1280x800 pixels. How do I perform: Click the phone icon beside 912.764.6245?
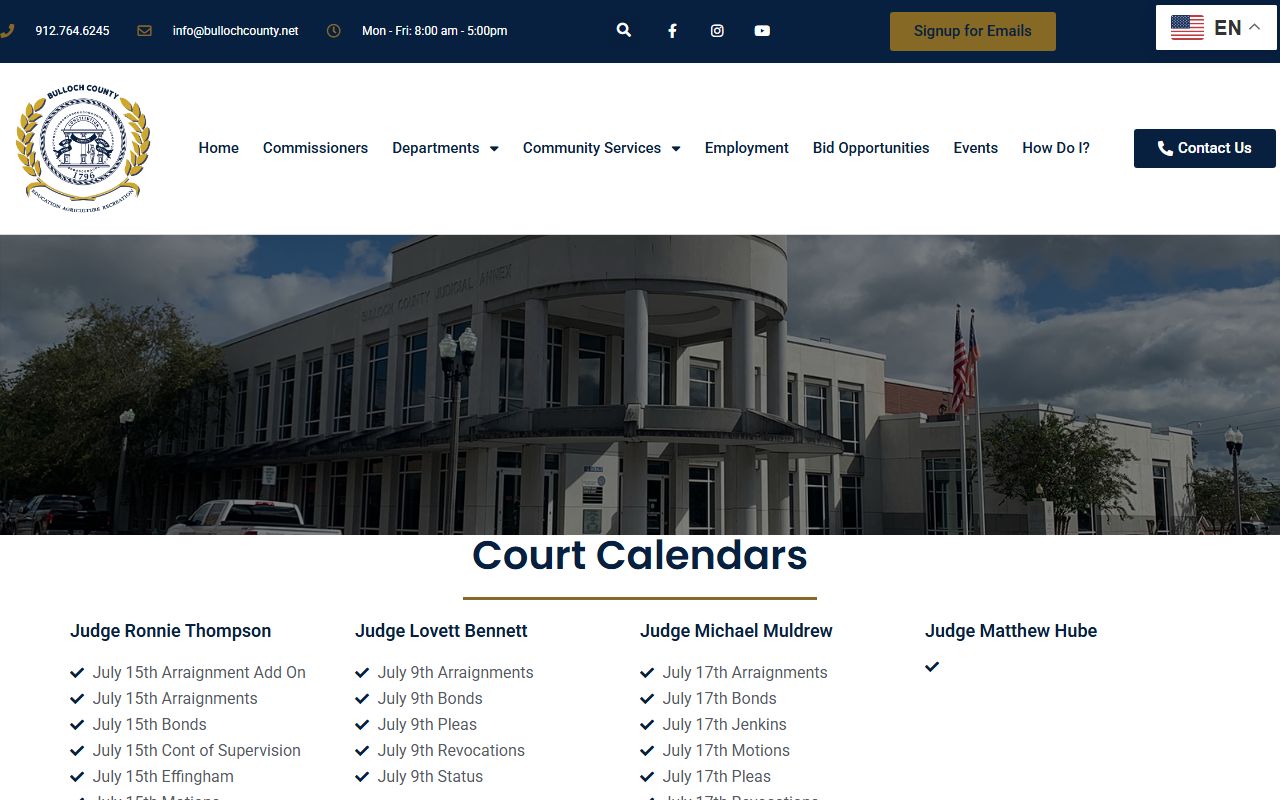7,31
